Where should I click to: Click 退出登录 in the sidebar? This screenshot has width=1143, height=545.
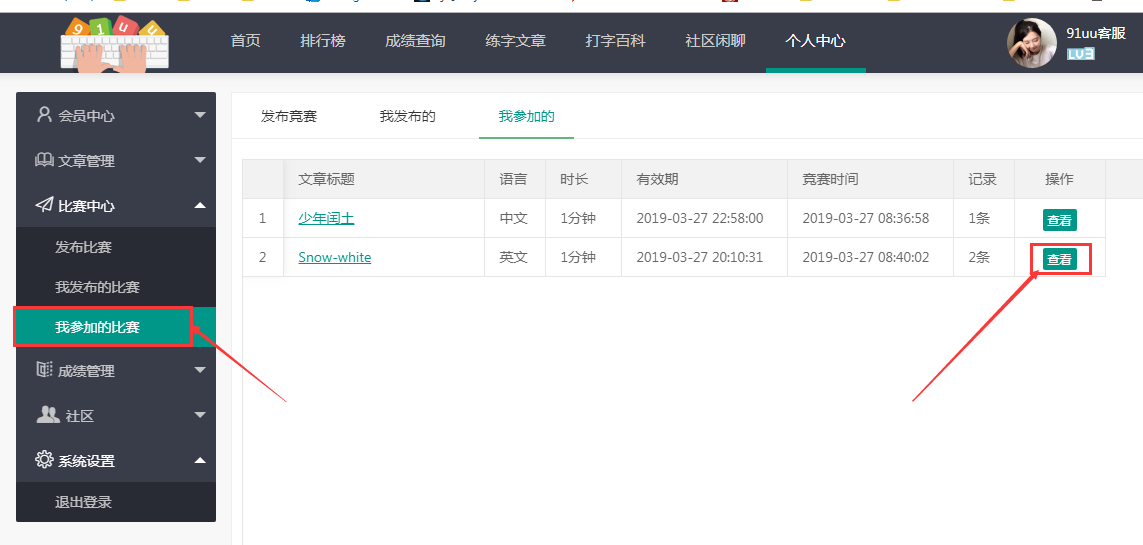tap(116, 502)
